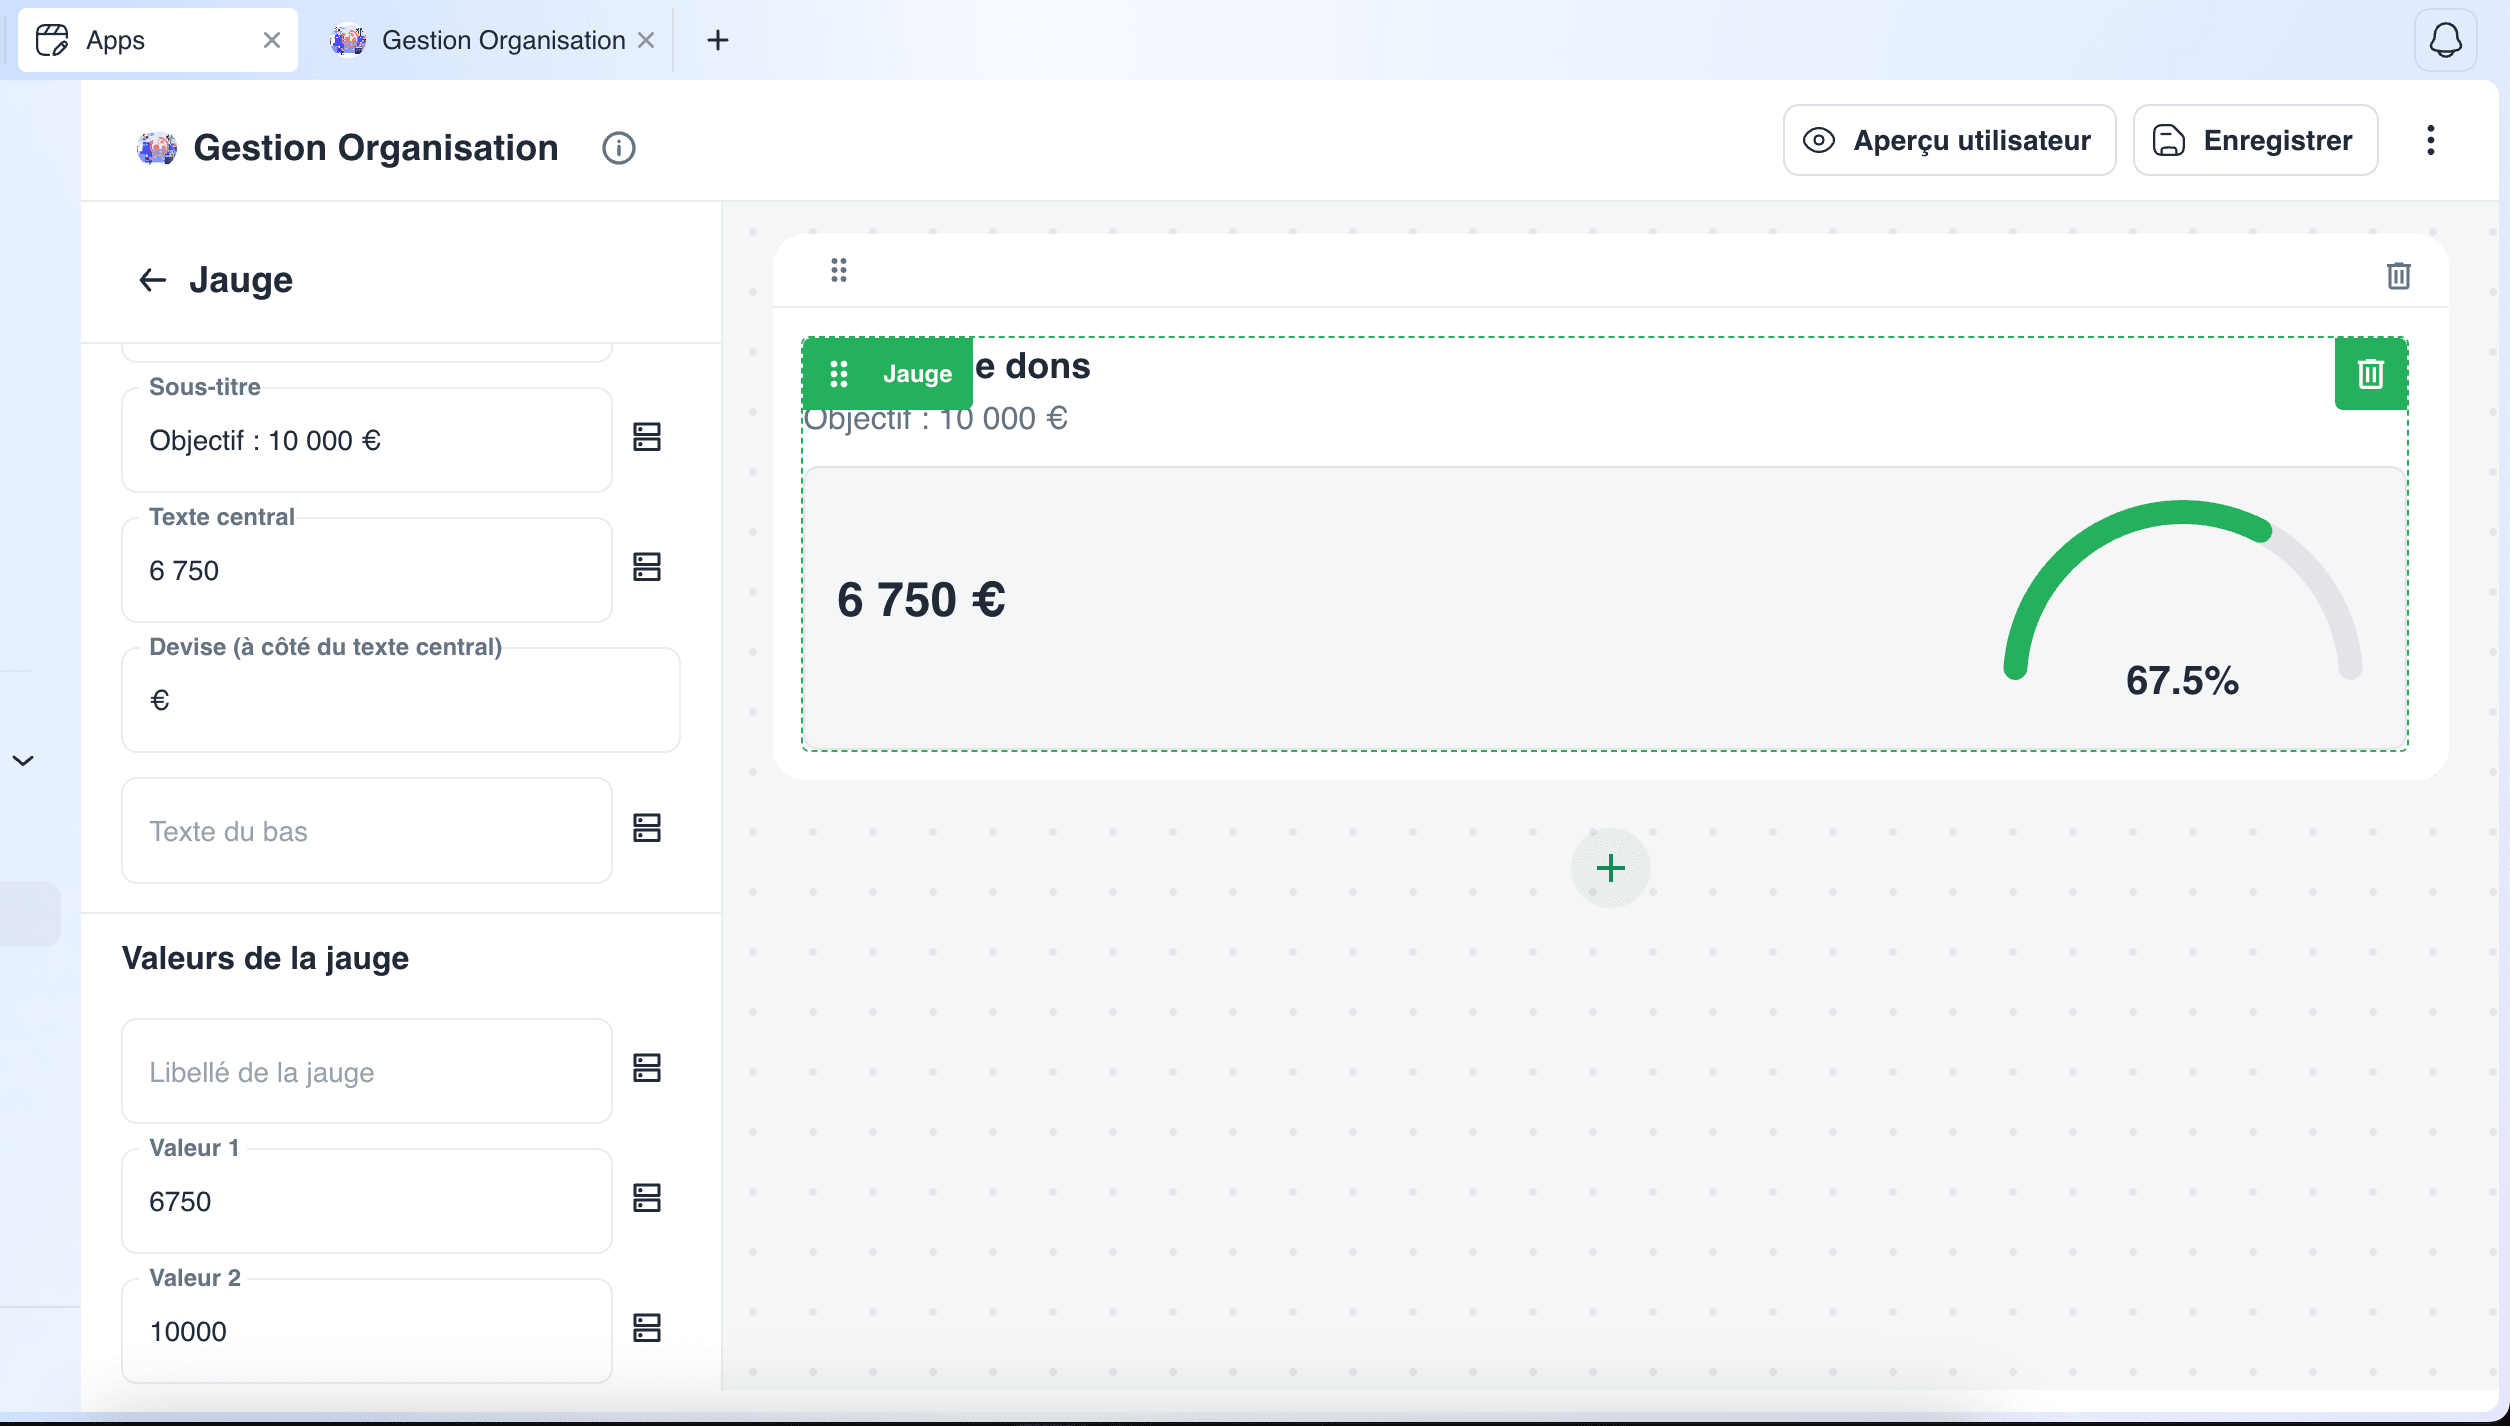Delete the Jauge widget with green trash icon
Screen dimensions: 2510x1426
tap(2371, 374)
